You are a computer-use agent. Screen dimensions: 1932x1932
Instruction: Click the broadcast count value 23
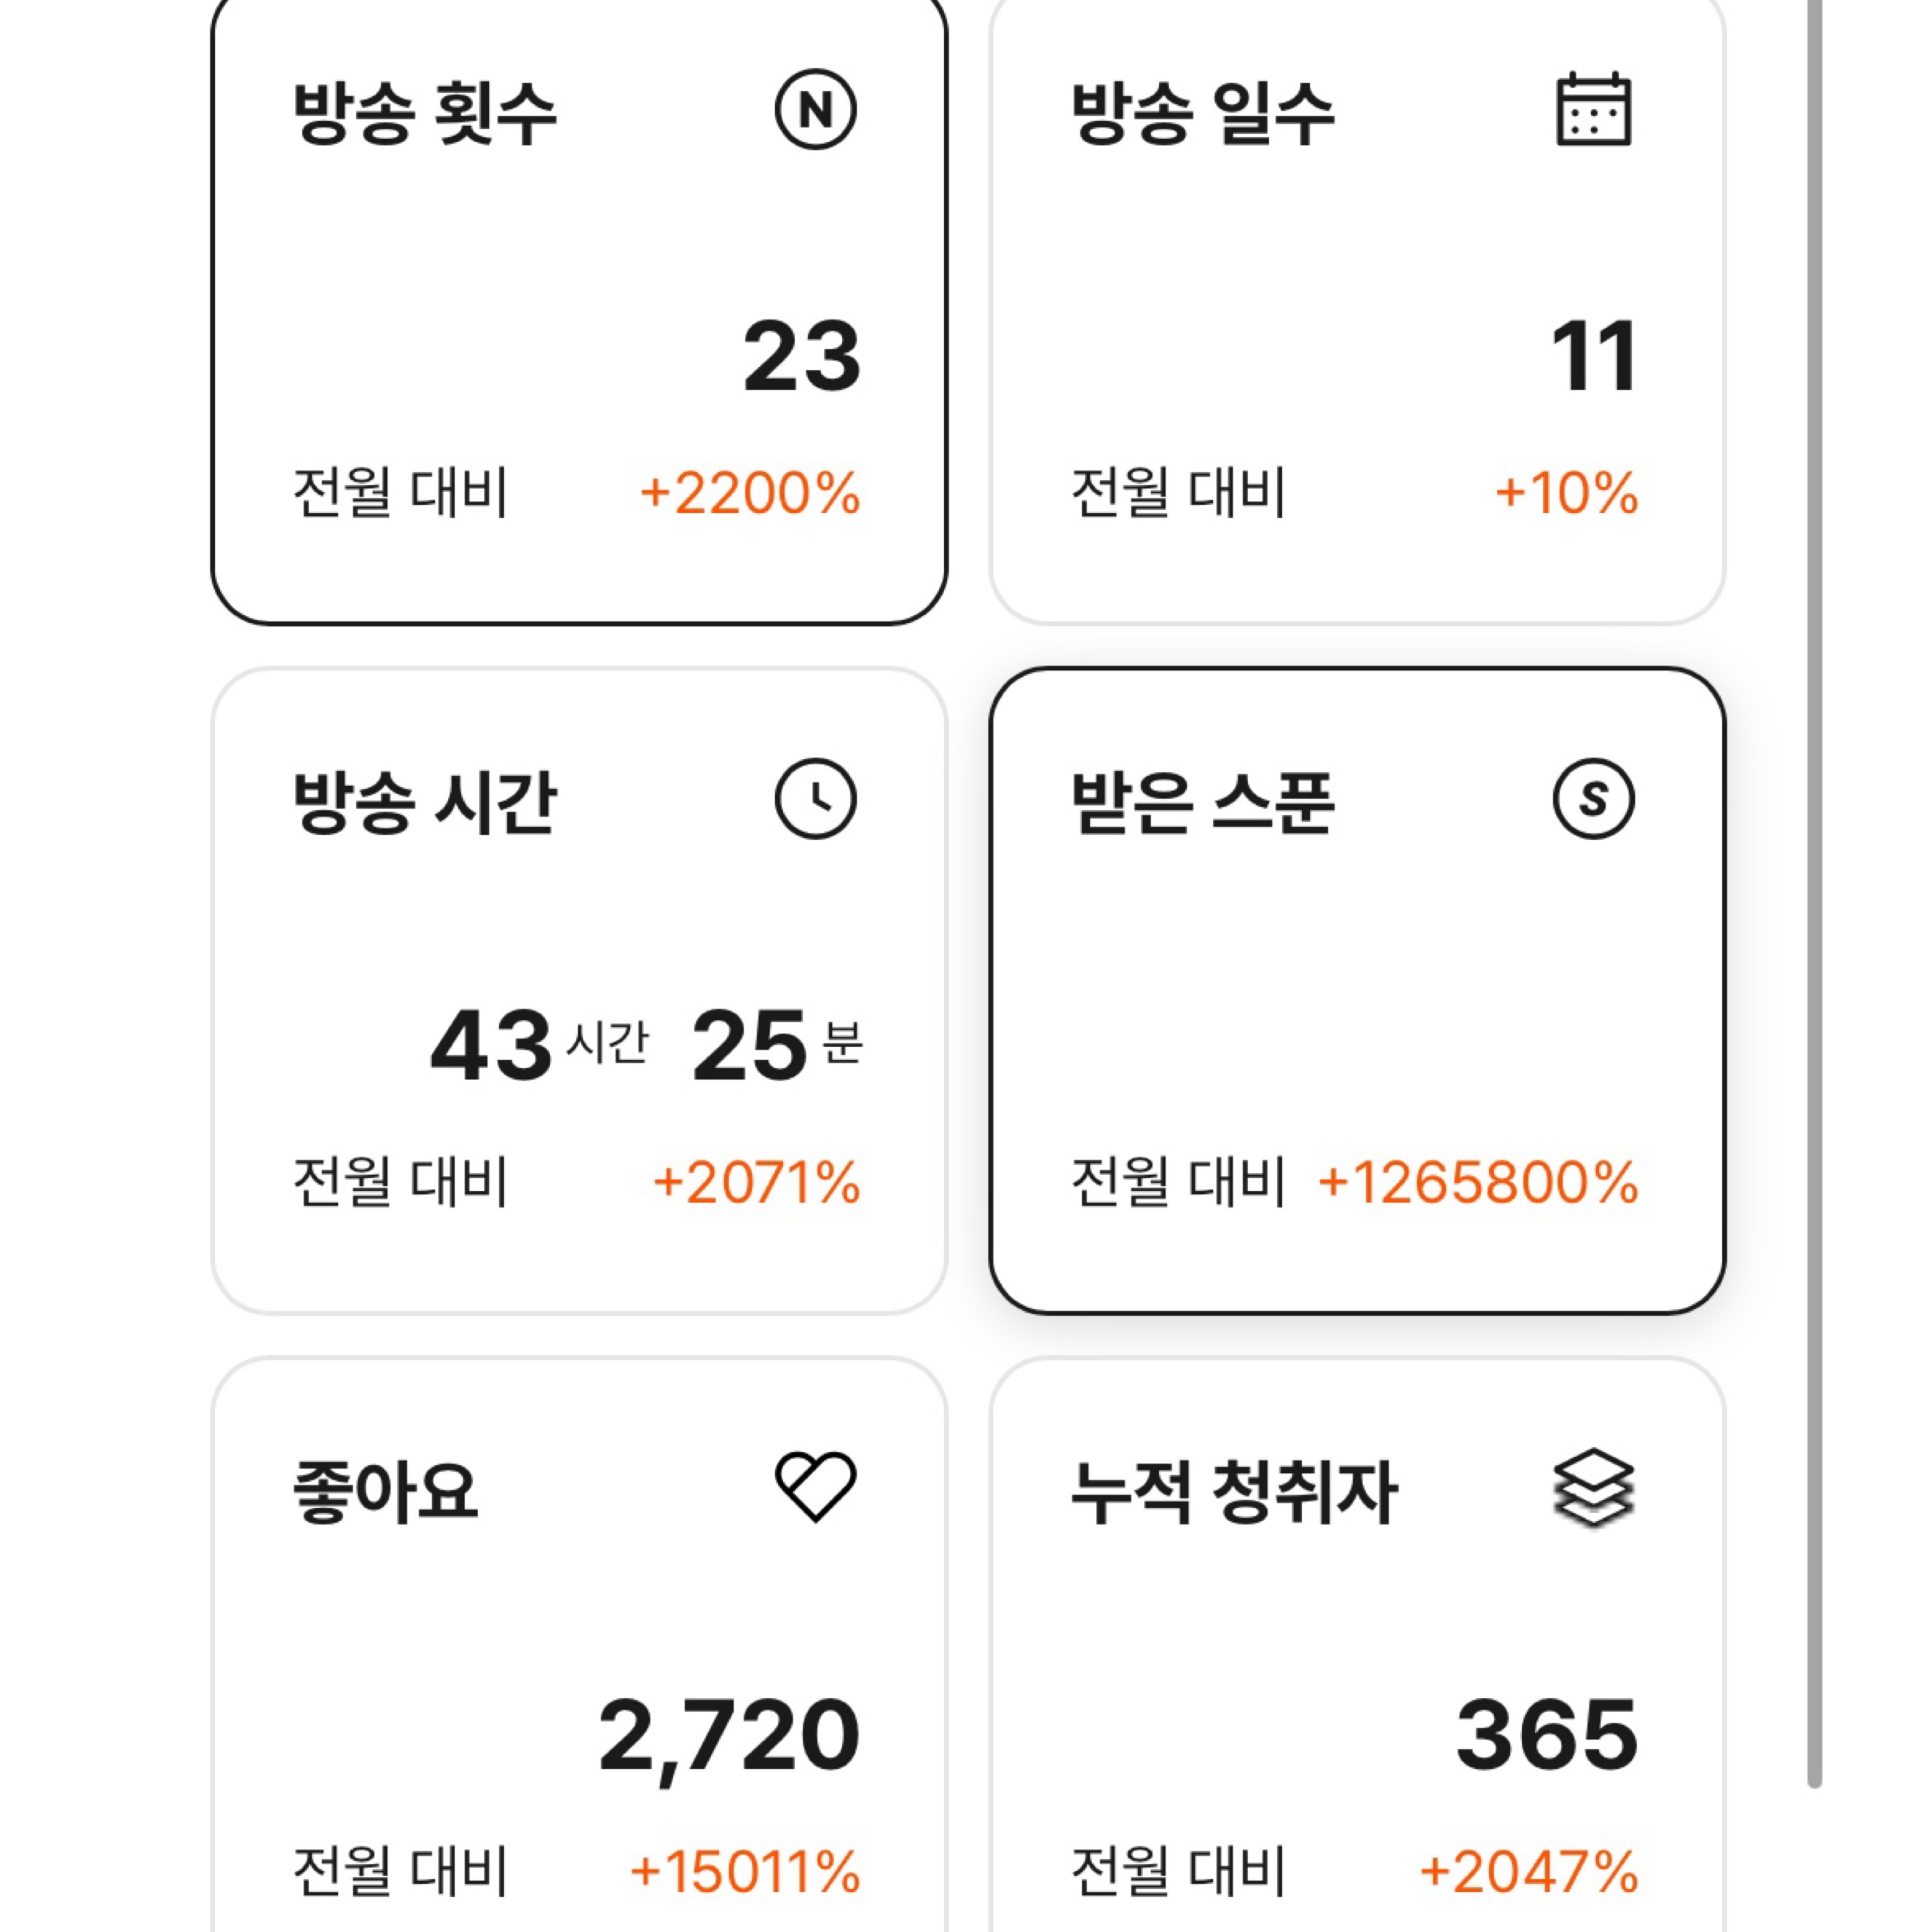pyautogui.click(x=801, y=357)
